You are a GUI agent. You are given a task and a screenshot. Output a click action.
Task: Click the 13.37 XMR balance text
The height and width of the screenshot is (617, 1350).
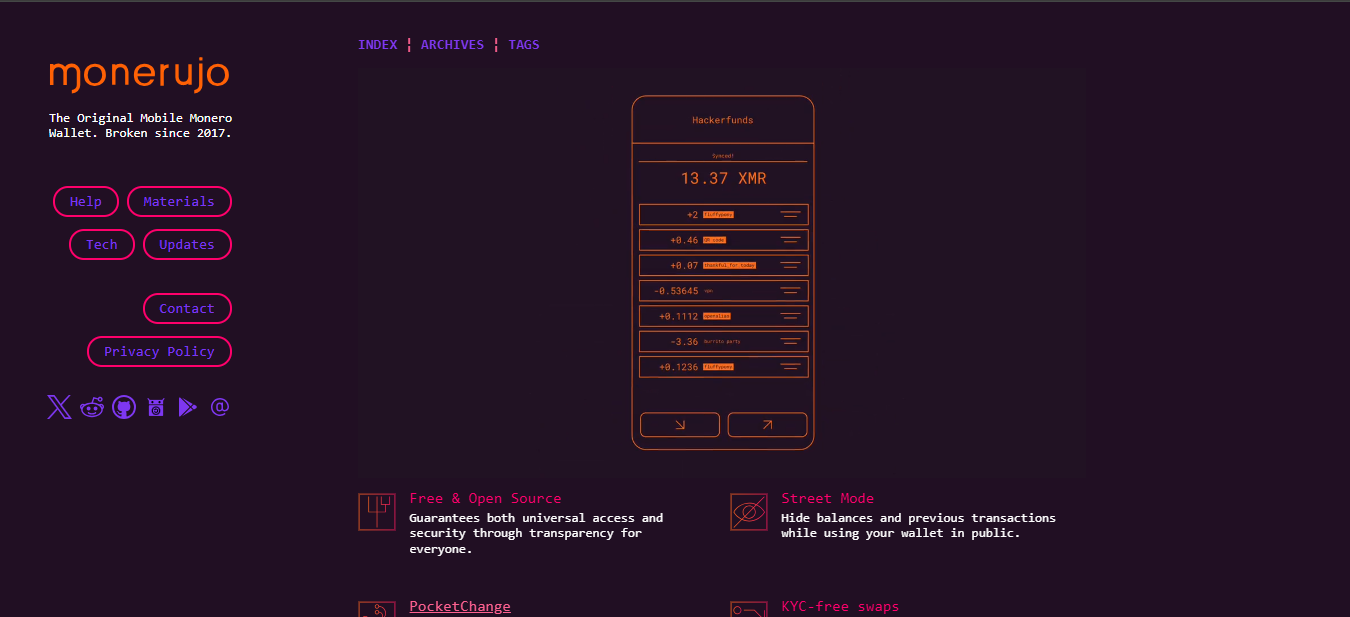(x=723, y=178)
